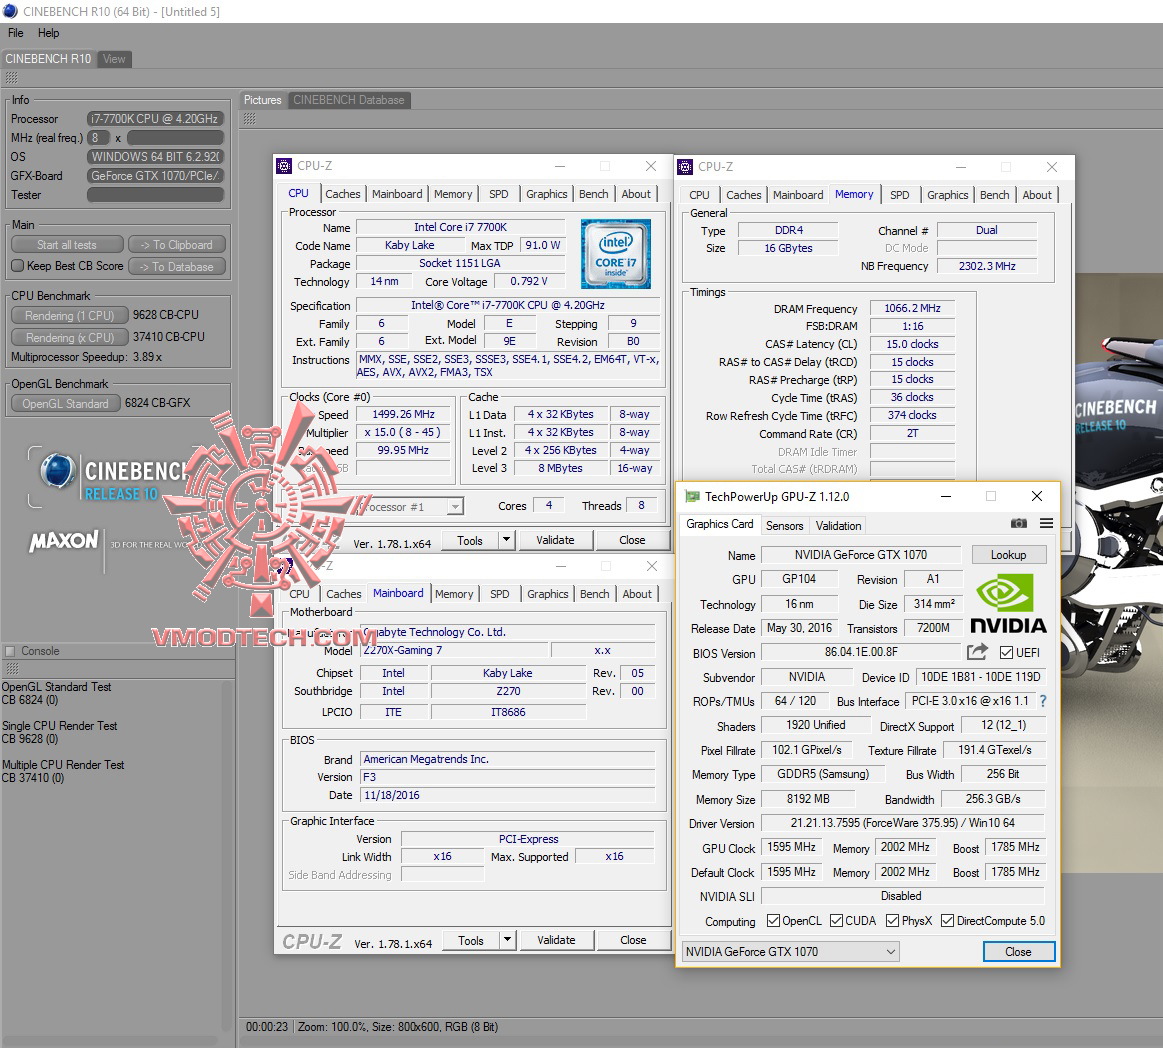The image size is (1163, 1048).
Task: Open the NVIDIA GeForce GTX 1070 device dropdown
Action: pos(889,951)
